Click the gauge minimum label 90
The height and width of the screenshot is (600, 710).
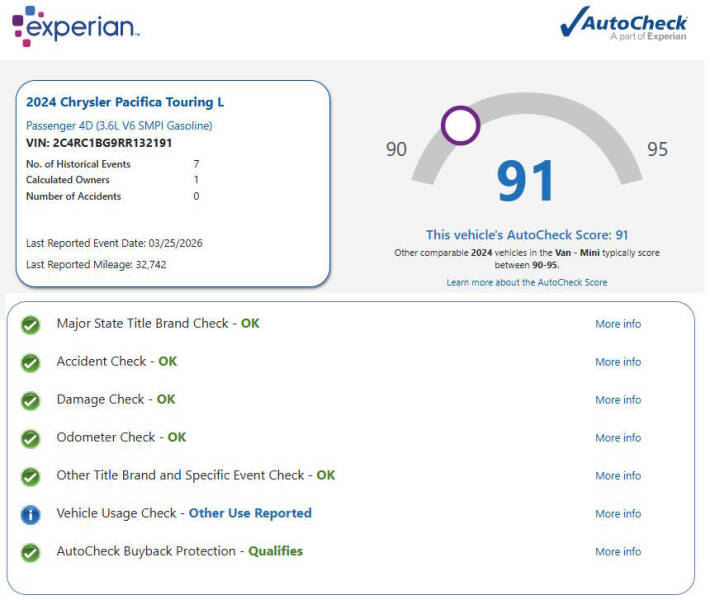(396, 149)
